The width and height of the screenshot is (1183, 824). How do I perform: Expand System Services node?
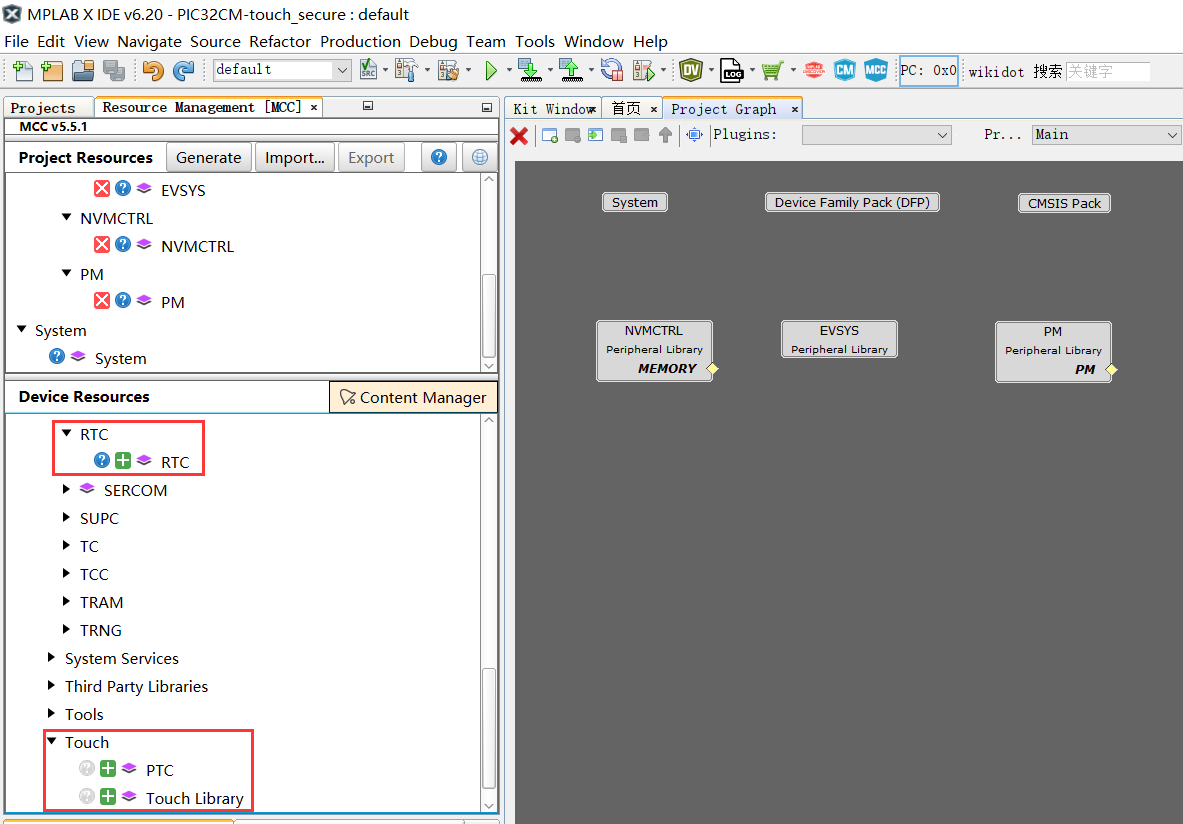click(51, 657)
